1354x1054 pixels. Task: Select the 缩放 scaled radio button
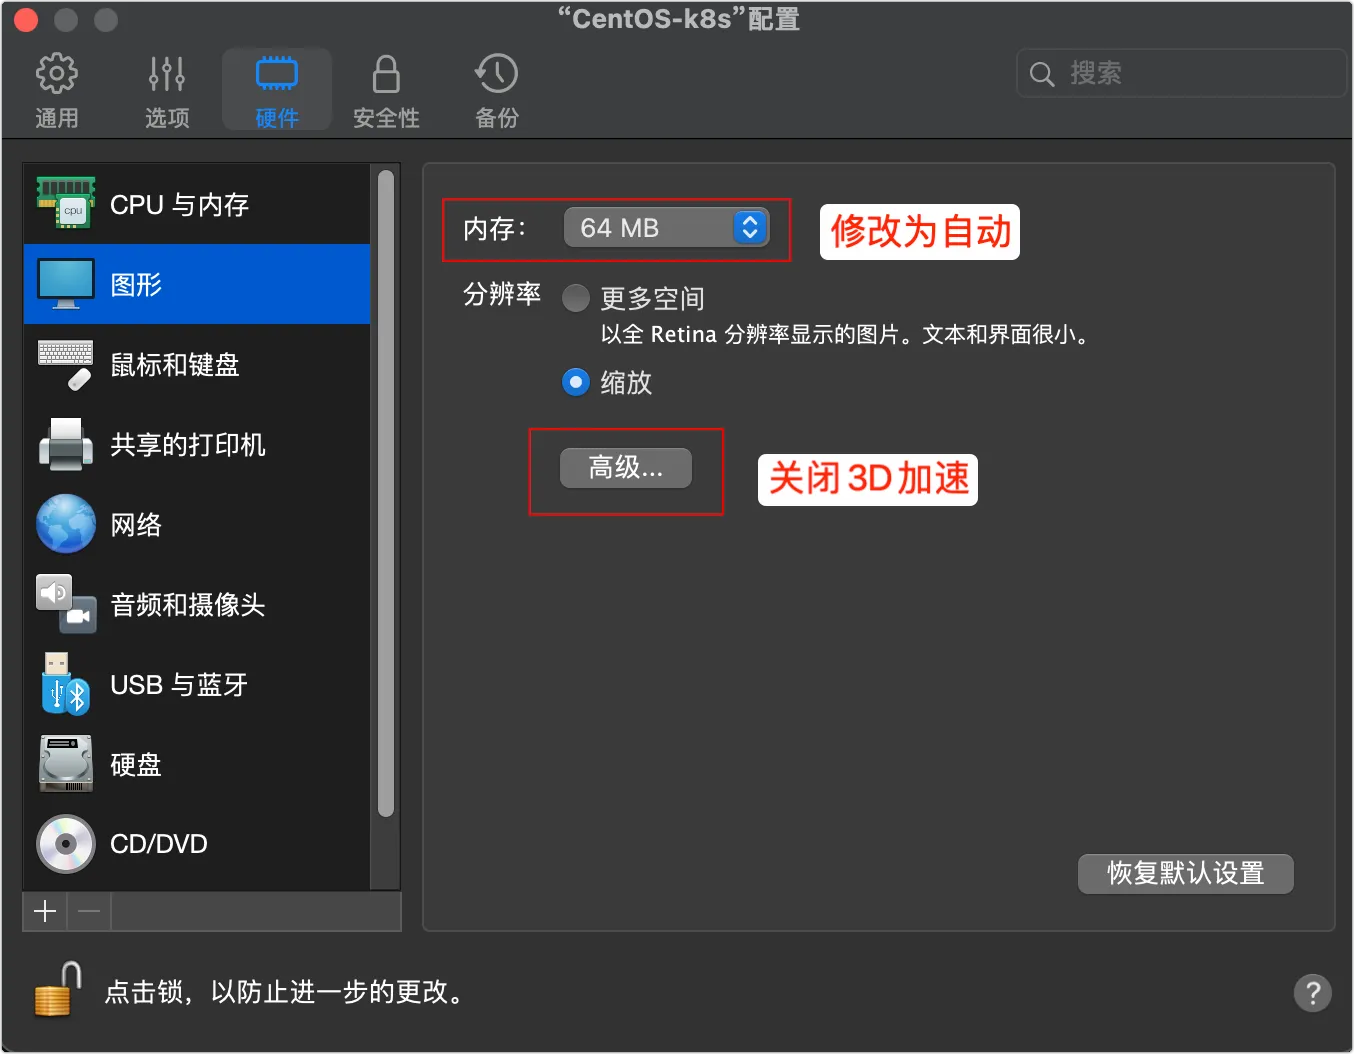pyautogui.click(x=576, y=382)
